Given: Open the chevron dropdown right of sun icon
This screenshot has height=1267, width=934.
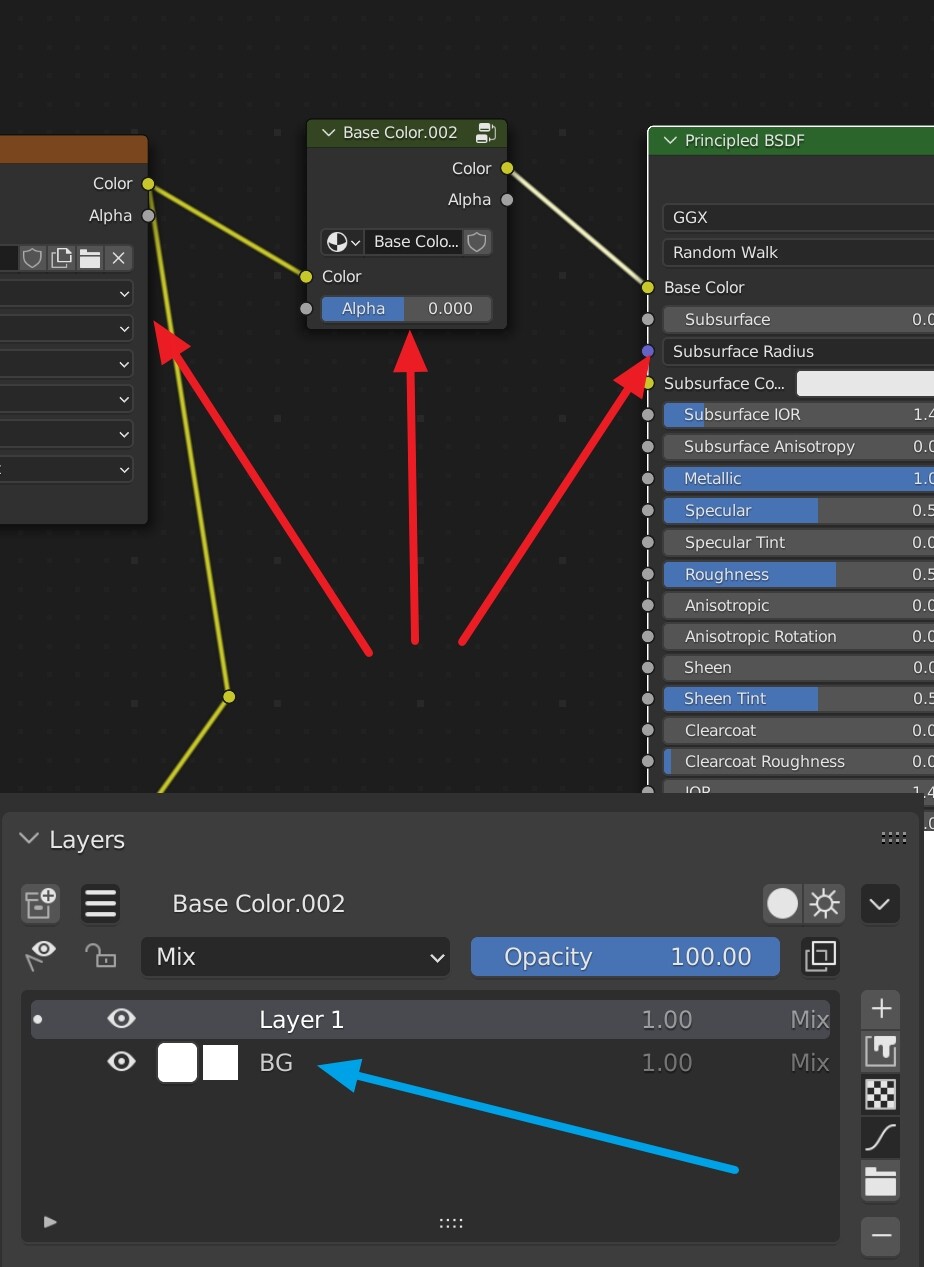Looking at the screenshot, I should pos(880,904).
